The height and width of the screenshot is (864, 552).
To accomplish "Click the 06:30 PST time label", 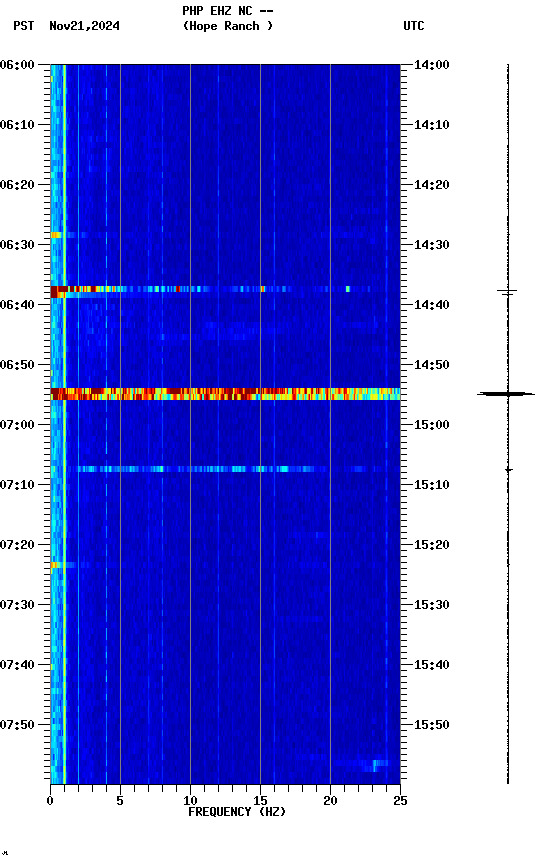I will click(17, 245).
